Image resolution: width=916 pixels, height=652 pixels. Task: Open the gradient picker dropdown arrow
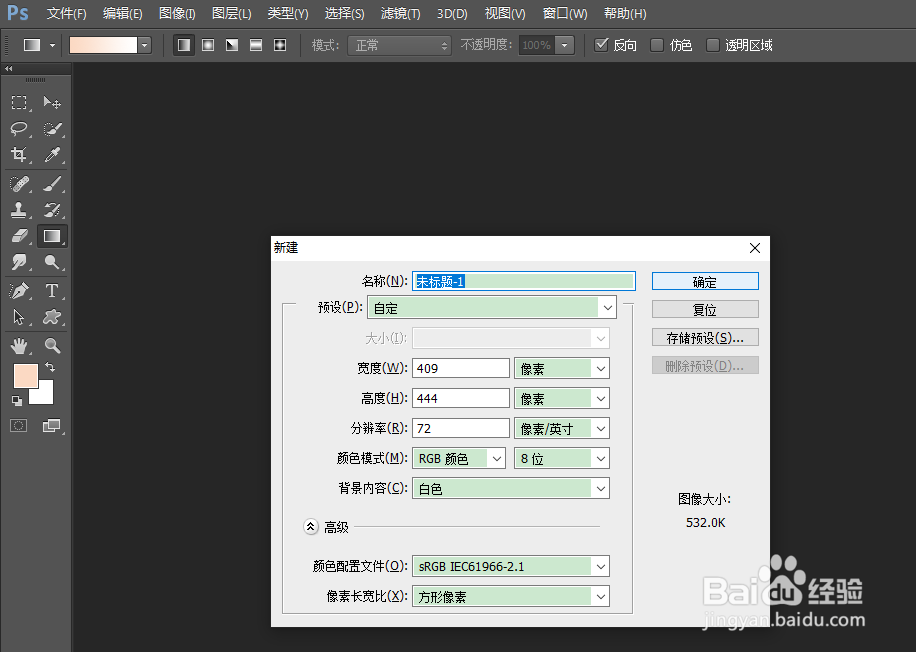coord(145,45)
